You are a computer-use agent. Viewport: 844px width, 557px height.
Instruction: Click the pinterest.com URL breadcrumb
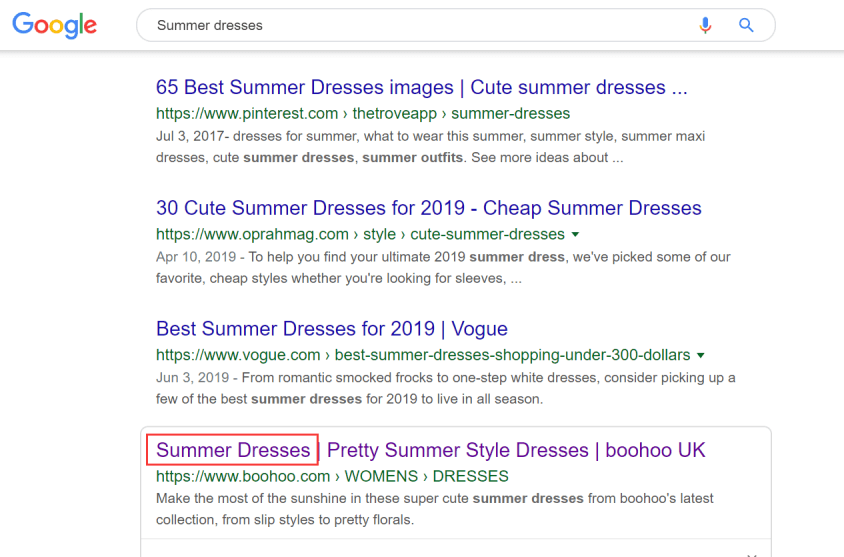[x=363, y=114]
